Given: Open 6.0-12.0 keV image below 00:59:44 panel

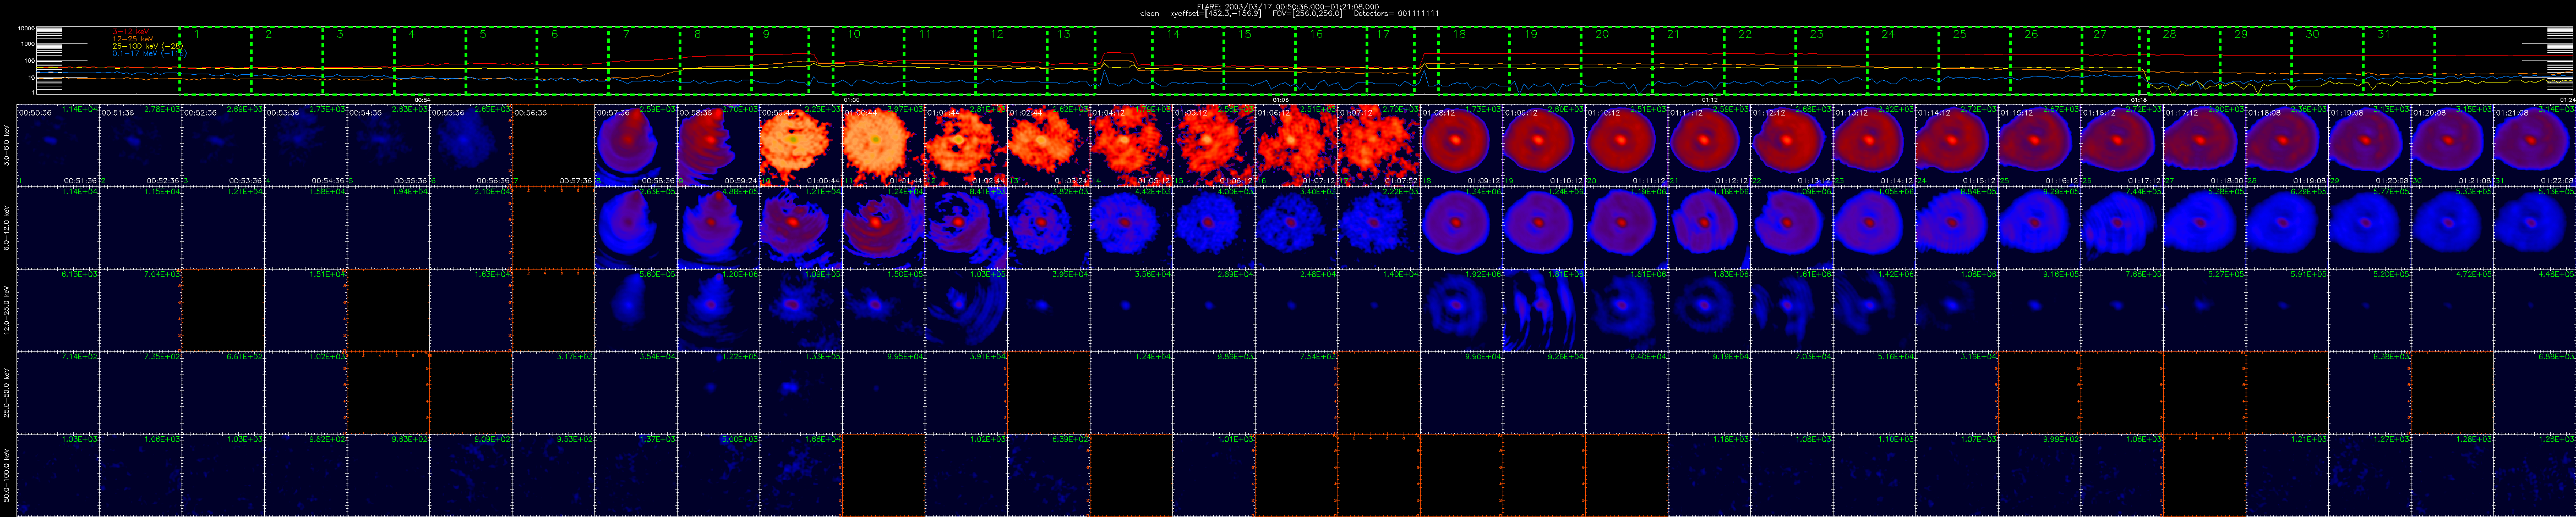Looking at the screenshot, I should point(800,227).
